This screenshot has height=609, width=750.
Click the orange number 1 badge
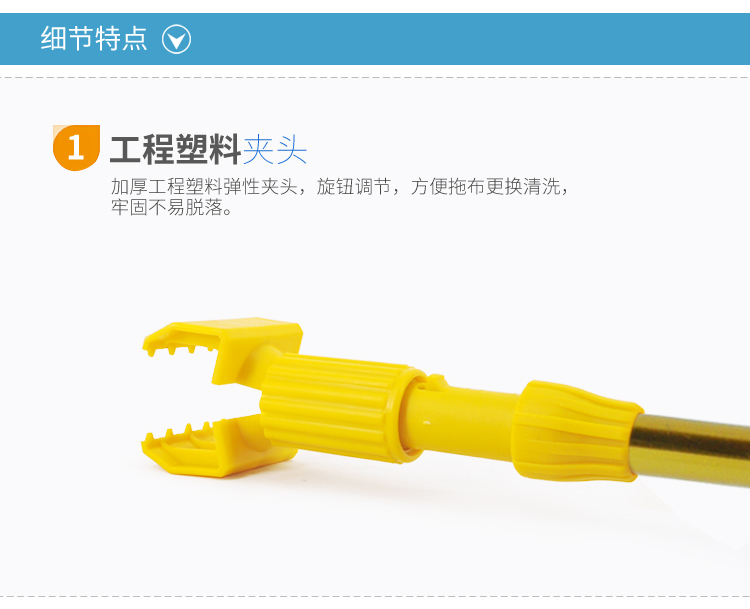pyautogui.click(x=77, y=147)
